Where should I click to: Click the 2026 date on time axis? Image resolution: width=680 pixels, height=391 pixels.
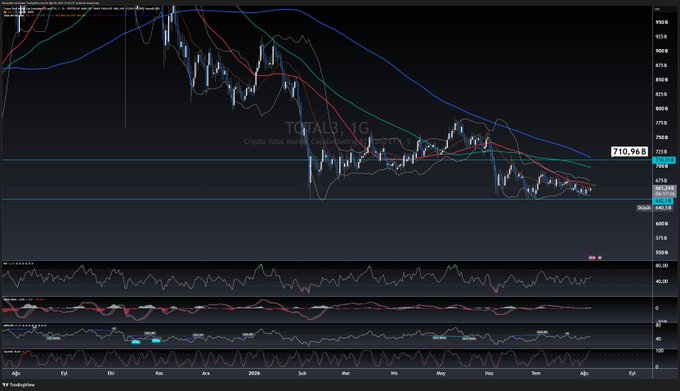(254, 373)
